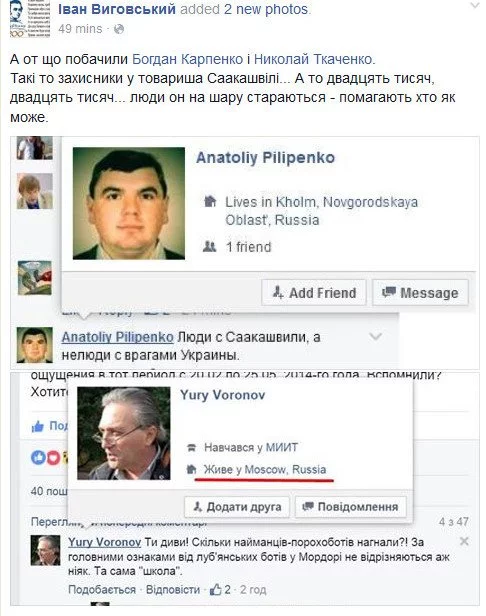Expand comment options chevron beside Pilipenko comment
486x616 pixels.
[x=376, y=337]
